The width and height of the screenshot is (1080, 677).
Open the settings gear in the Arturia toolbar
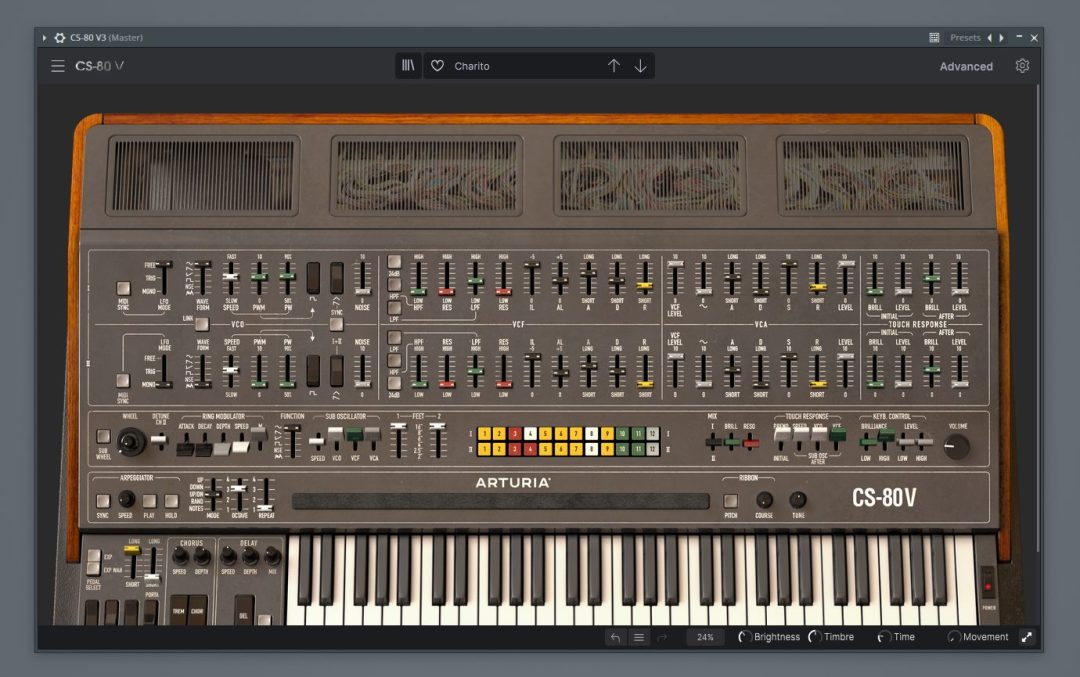[x=1022, y=65]
